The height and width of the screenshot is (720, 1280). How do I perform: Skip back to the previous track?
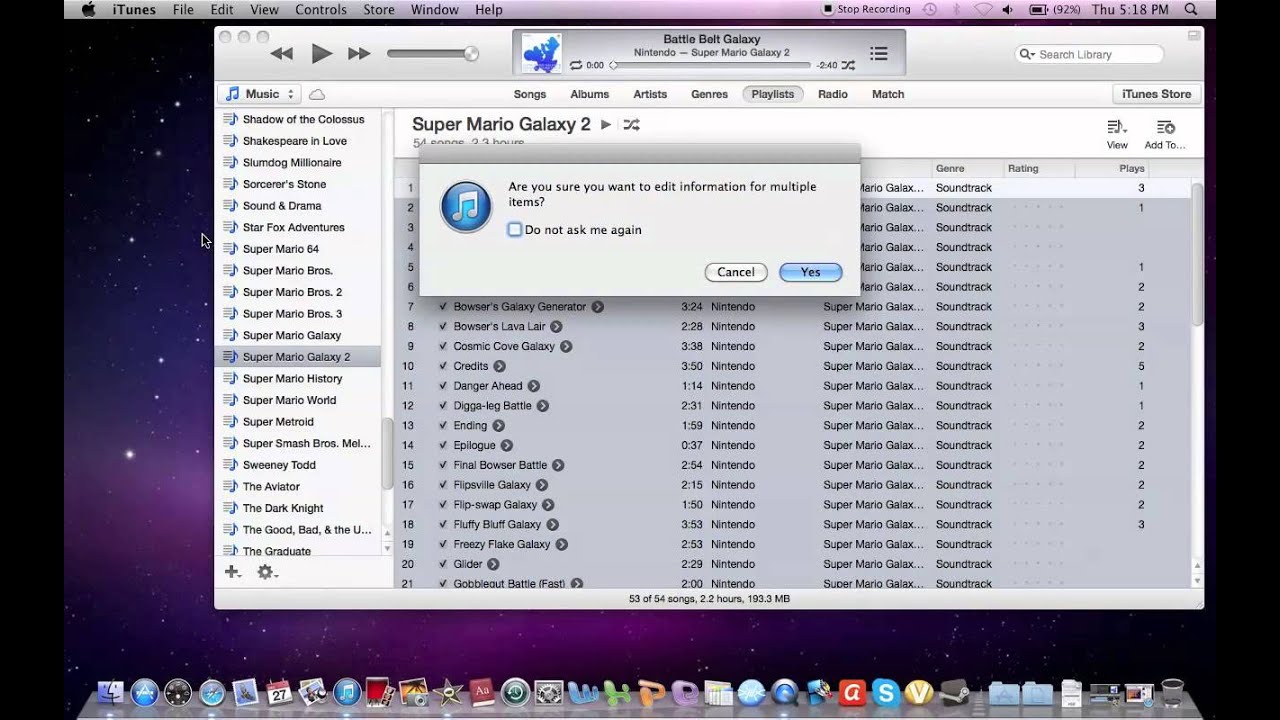[x=282, y=54]
